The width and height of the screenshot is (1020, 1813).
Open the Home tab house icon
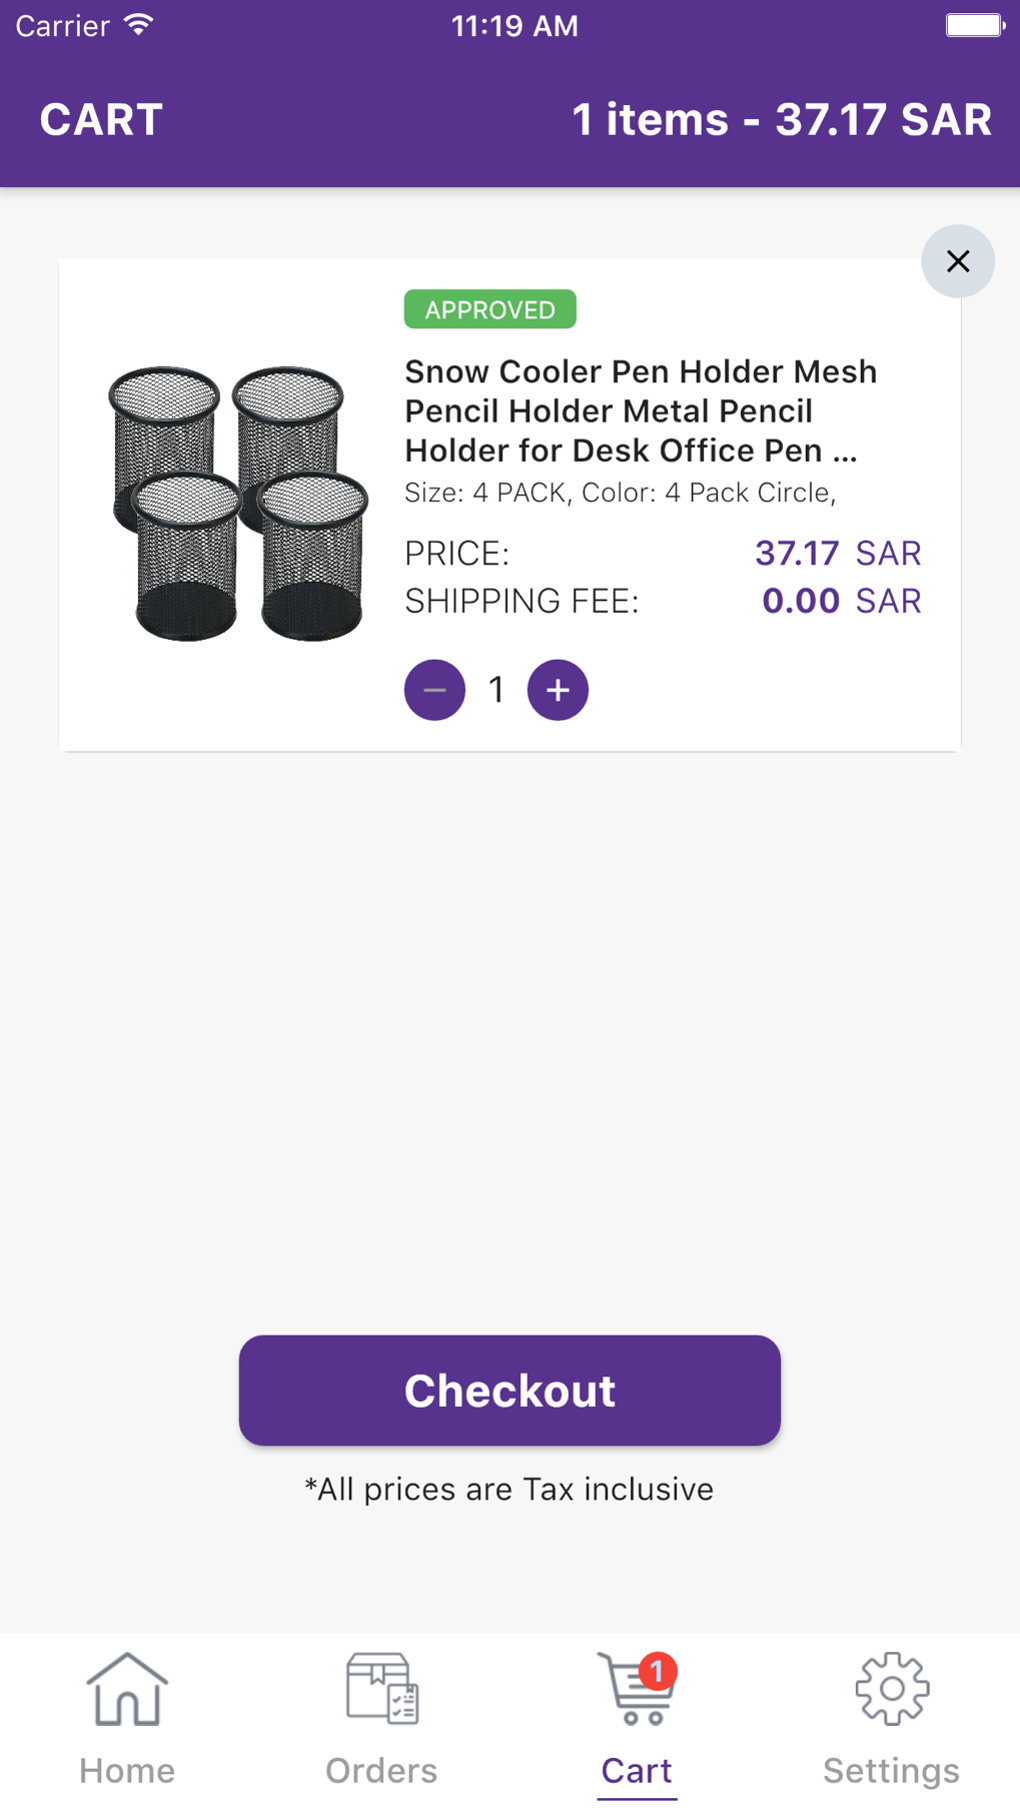tap(127, 1689)
